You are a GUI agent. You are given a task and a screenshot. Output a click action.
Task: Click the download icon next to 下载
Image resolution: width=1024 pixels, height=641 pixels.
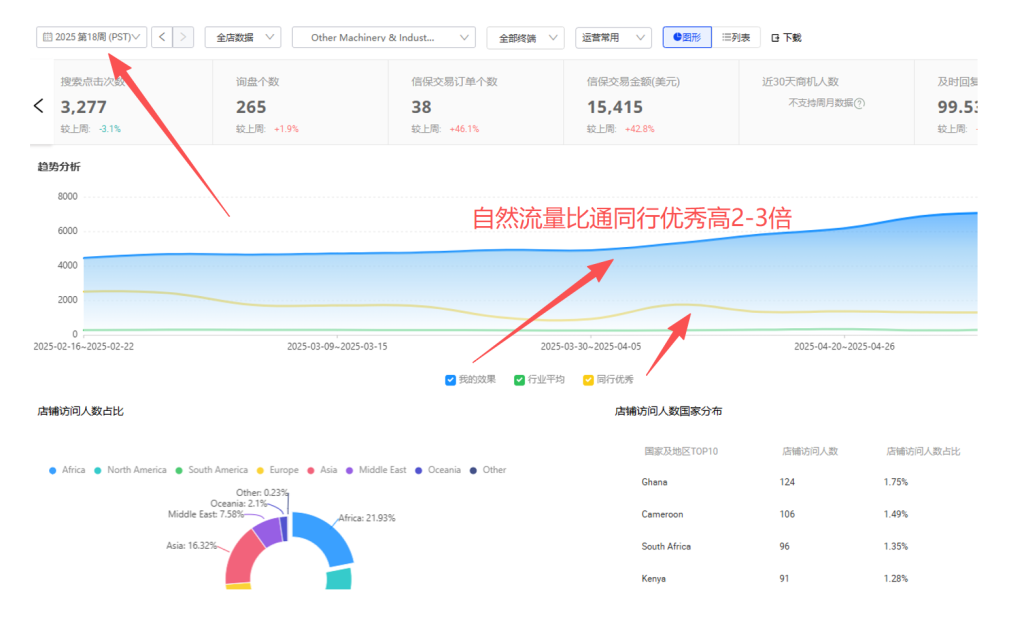pyautogui.click(x=775, y=38)
